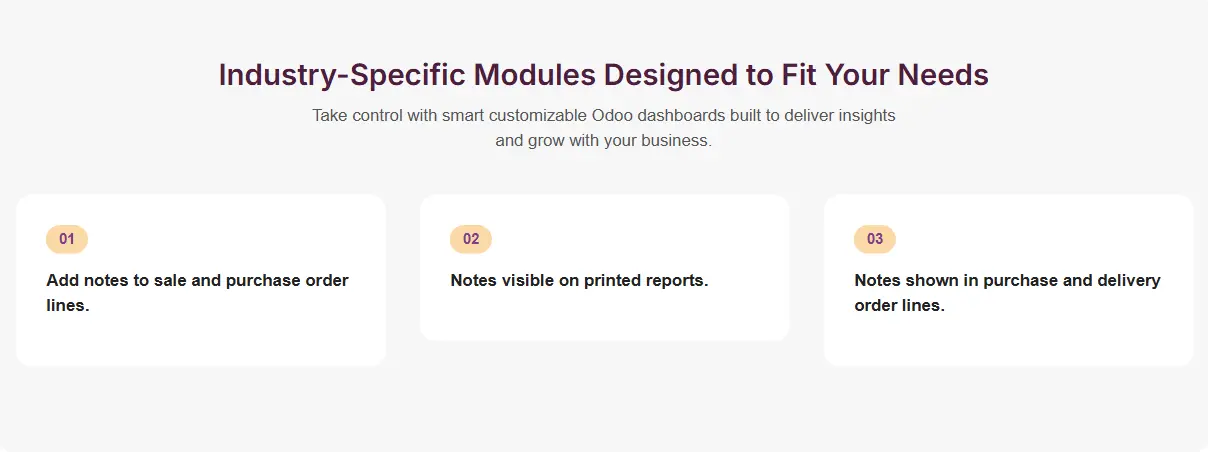Click the orange "03" number badge
Screen dimensions: 1208x452
[x=875, y=239]
